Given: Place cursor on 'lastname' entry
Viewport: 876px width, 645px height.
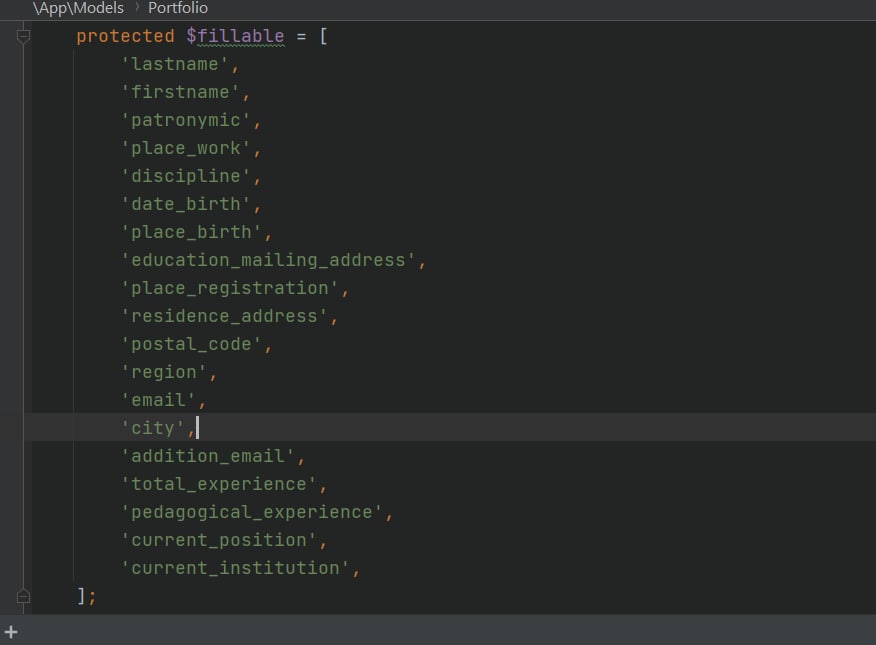Looking at the screenshot, I should pyautogui.click(x=175, y=64).
